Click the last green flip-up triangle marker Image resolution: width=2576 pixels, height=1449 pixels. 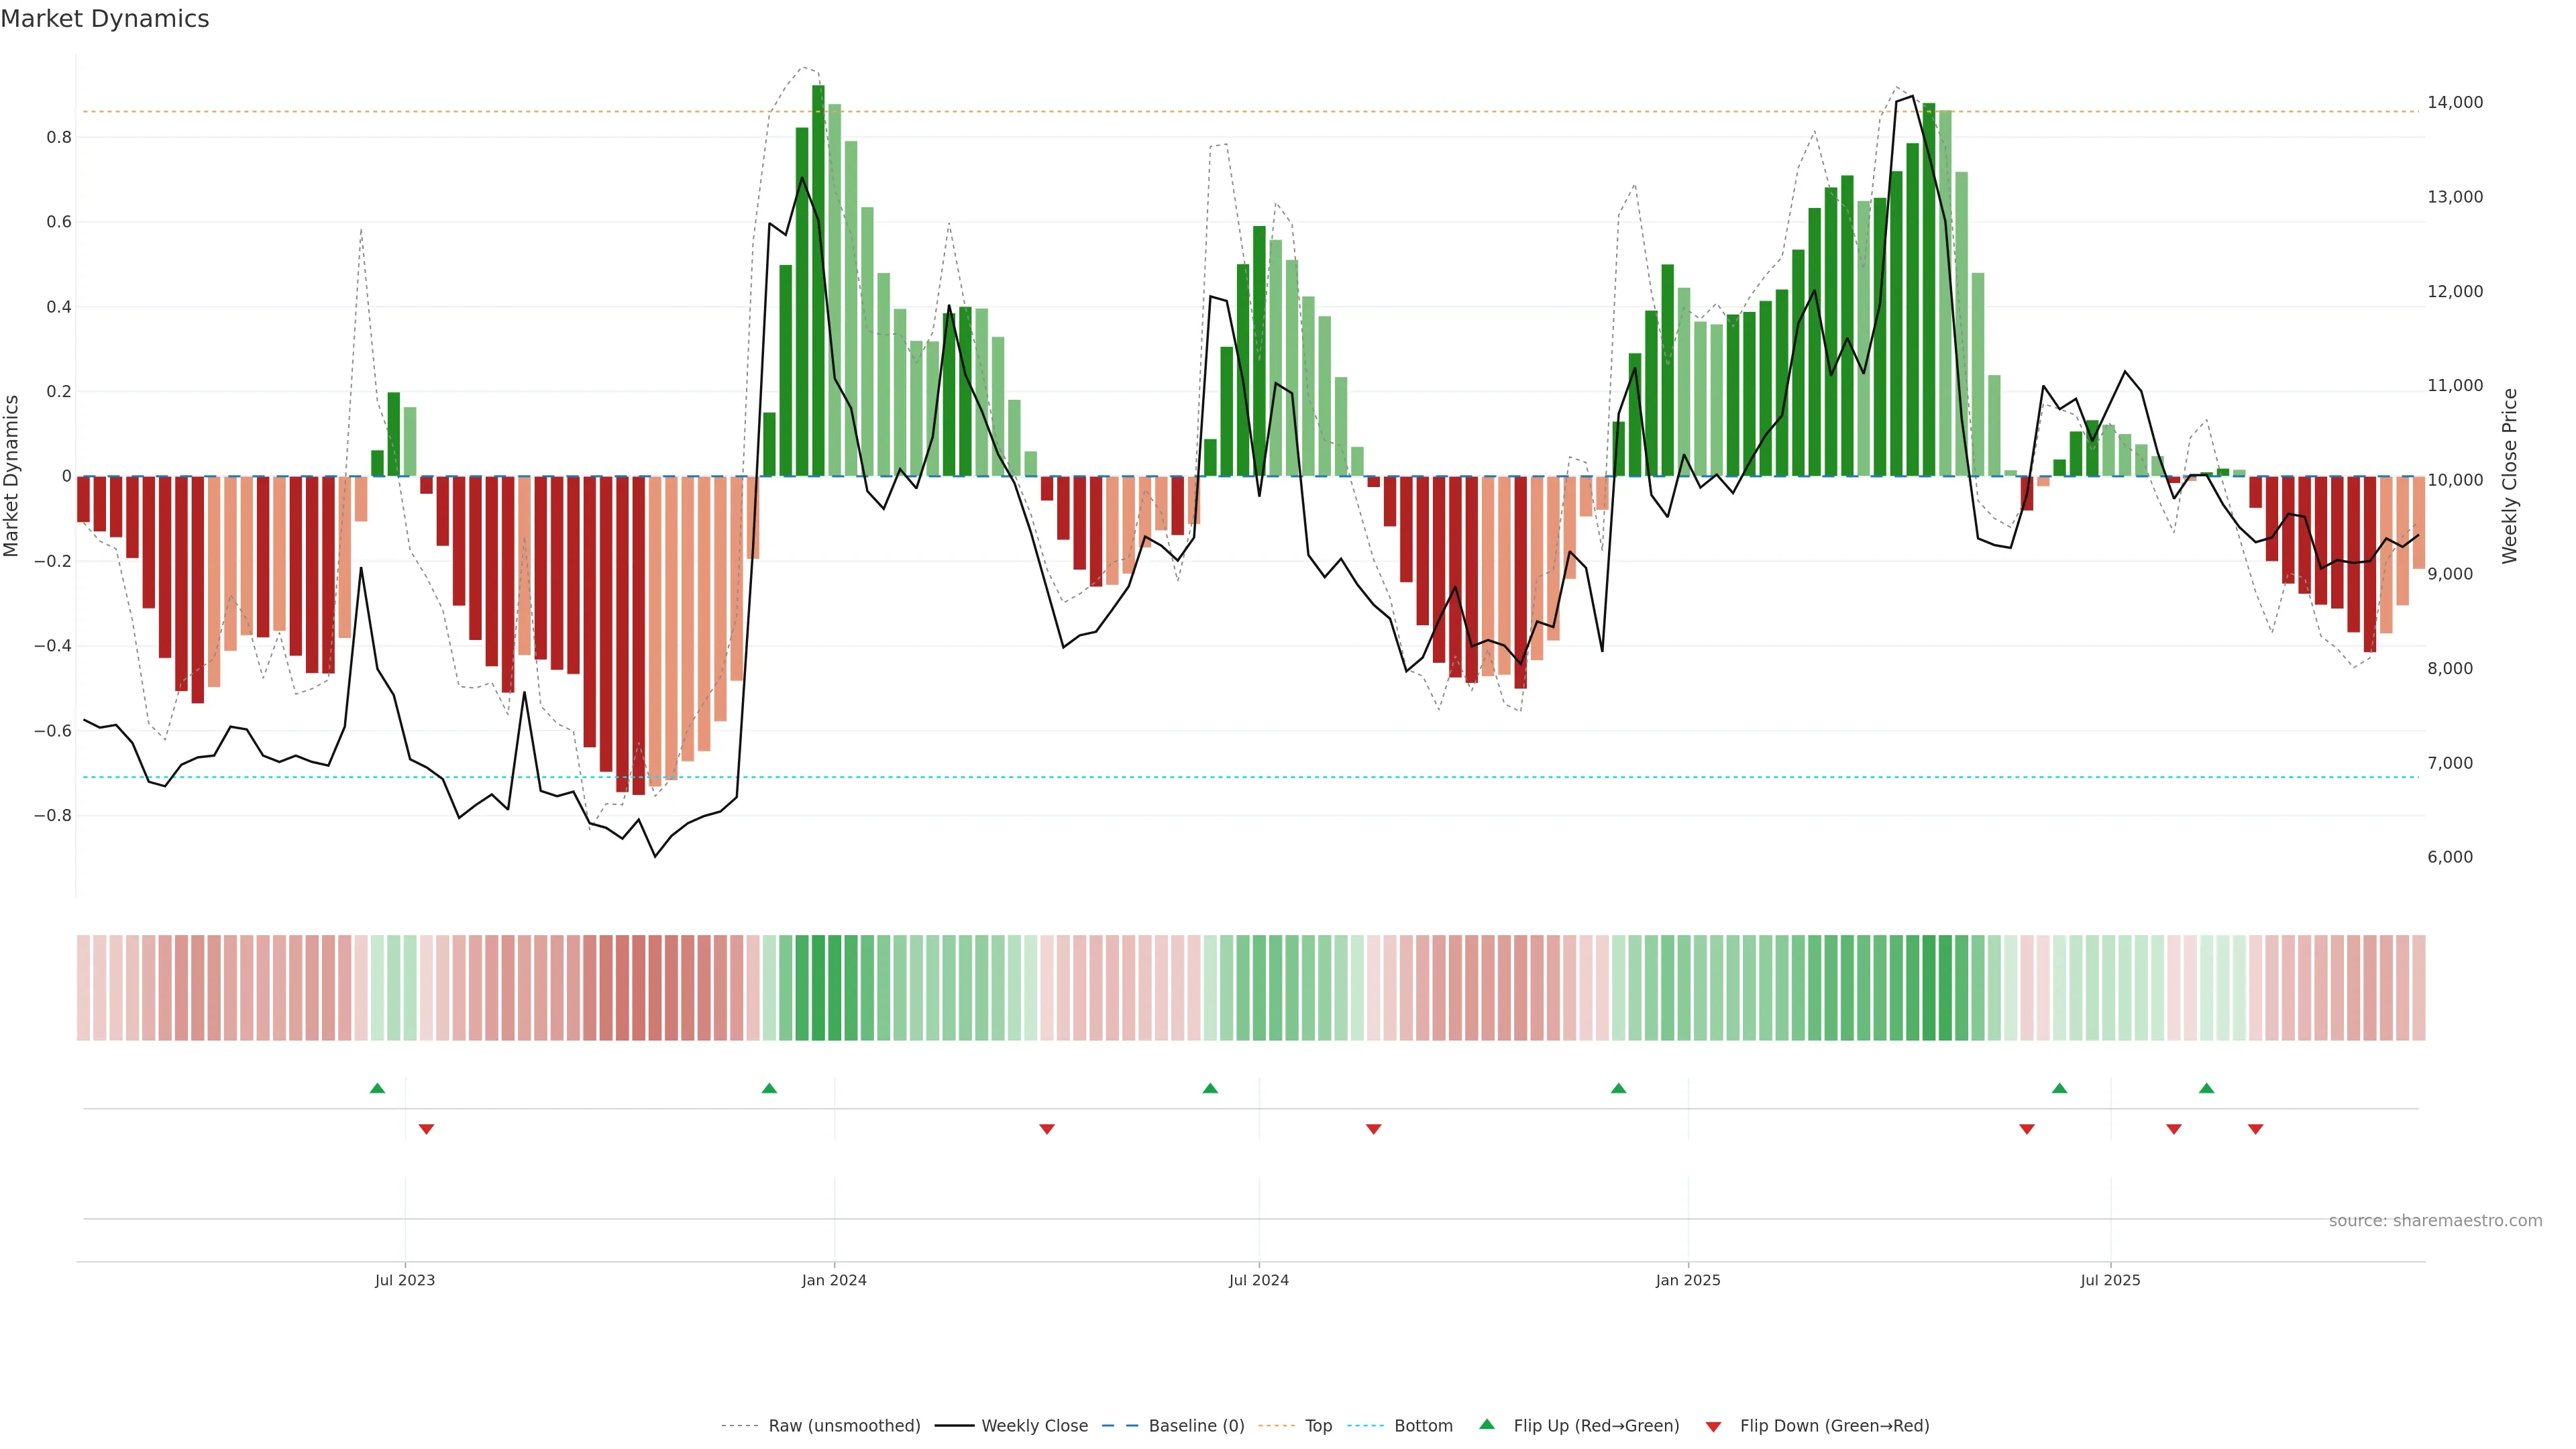tap(2206, 1088)
